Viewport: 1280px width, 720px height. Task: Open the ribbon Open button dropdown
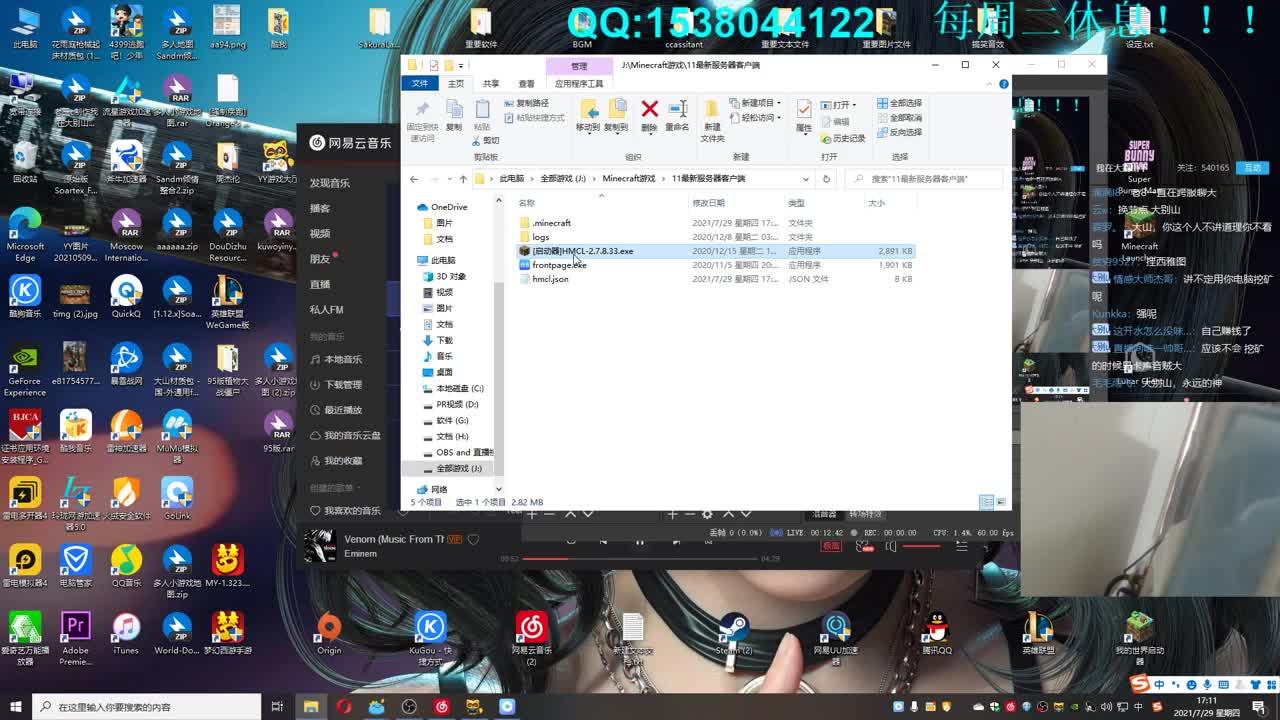(x=840, y=104)
